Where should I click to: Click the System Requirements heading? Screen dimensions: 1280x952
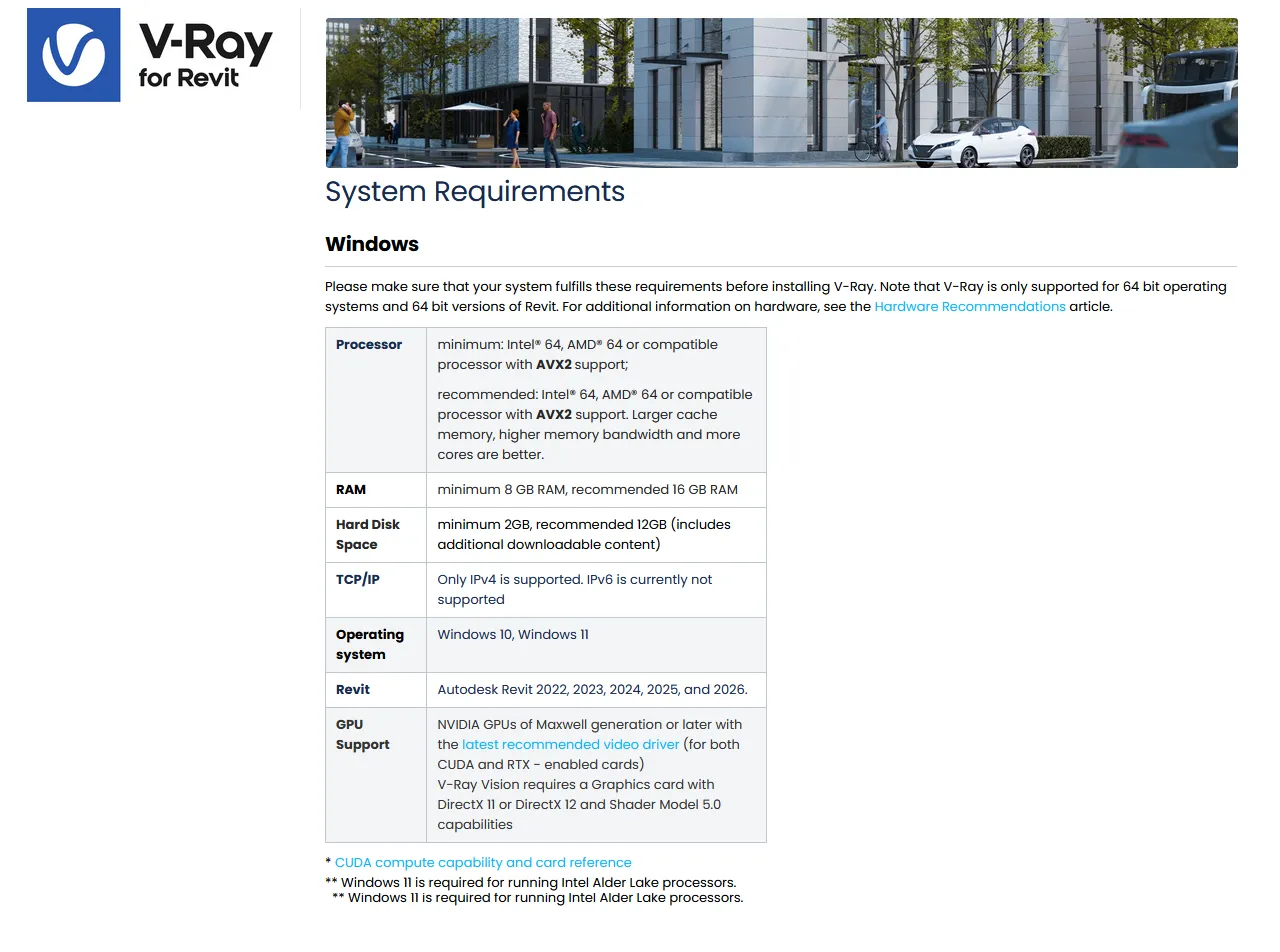pos(475,191)
